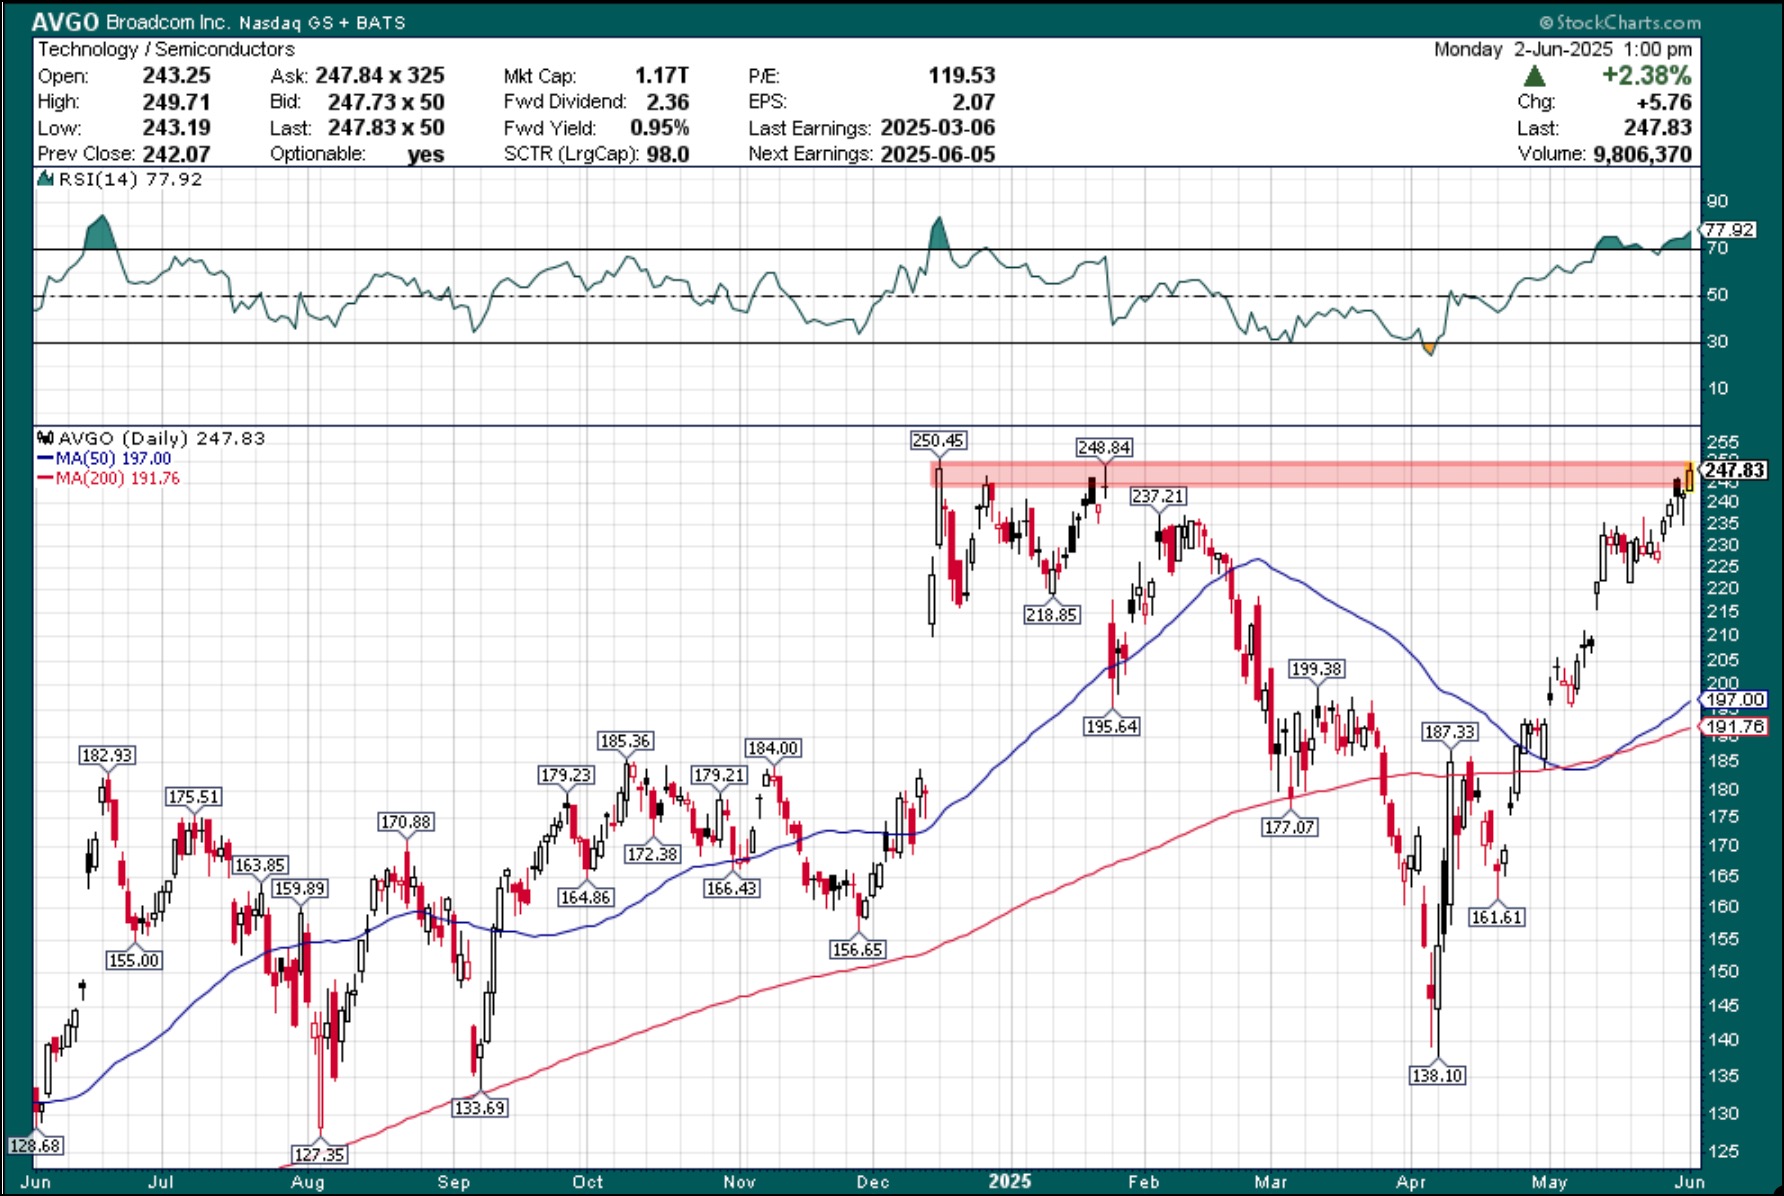Select the Prev Close value 242.07
The height and width of the screenshot is (1196, 1784).
tap(176, 154)
